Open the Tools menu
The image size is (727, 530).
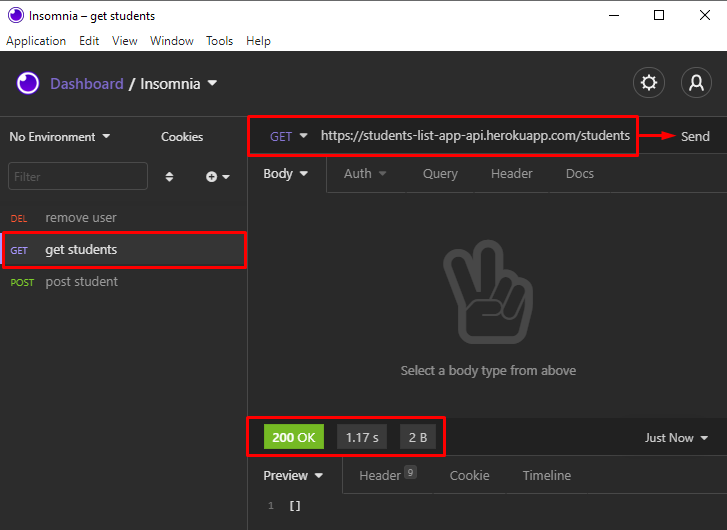pyautogui.click(x=219, y=41)
